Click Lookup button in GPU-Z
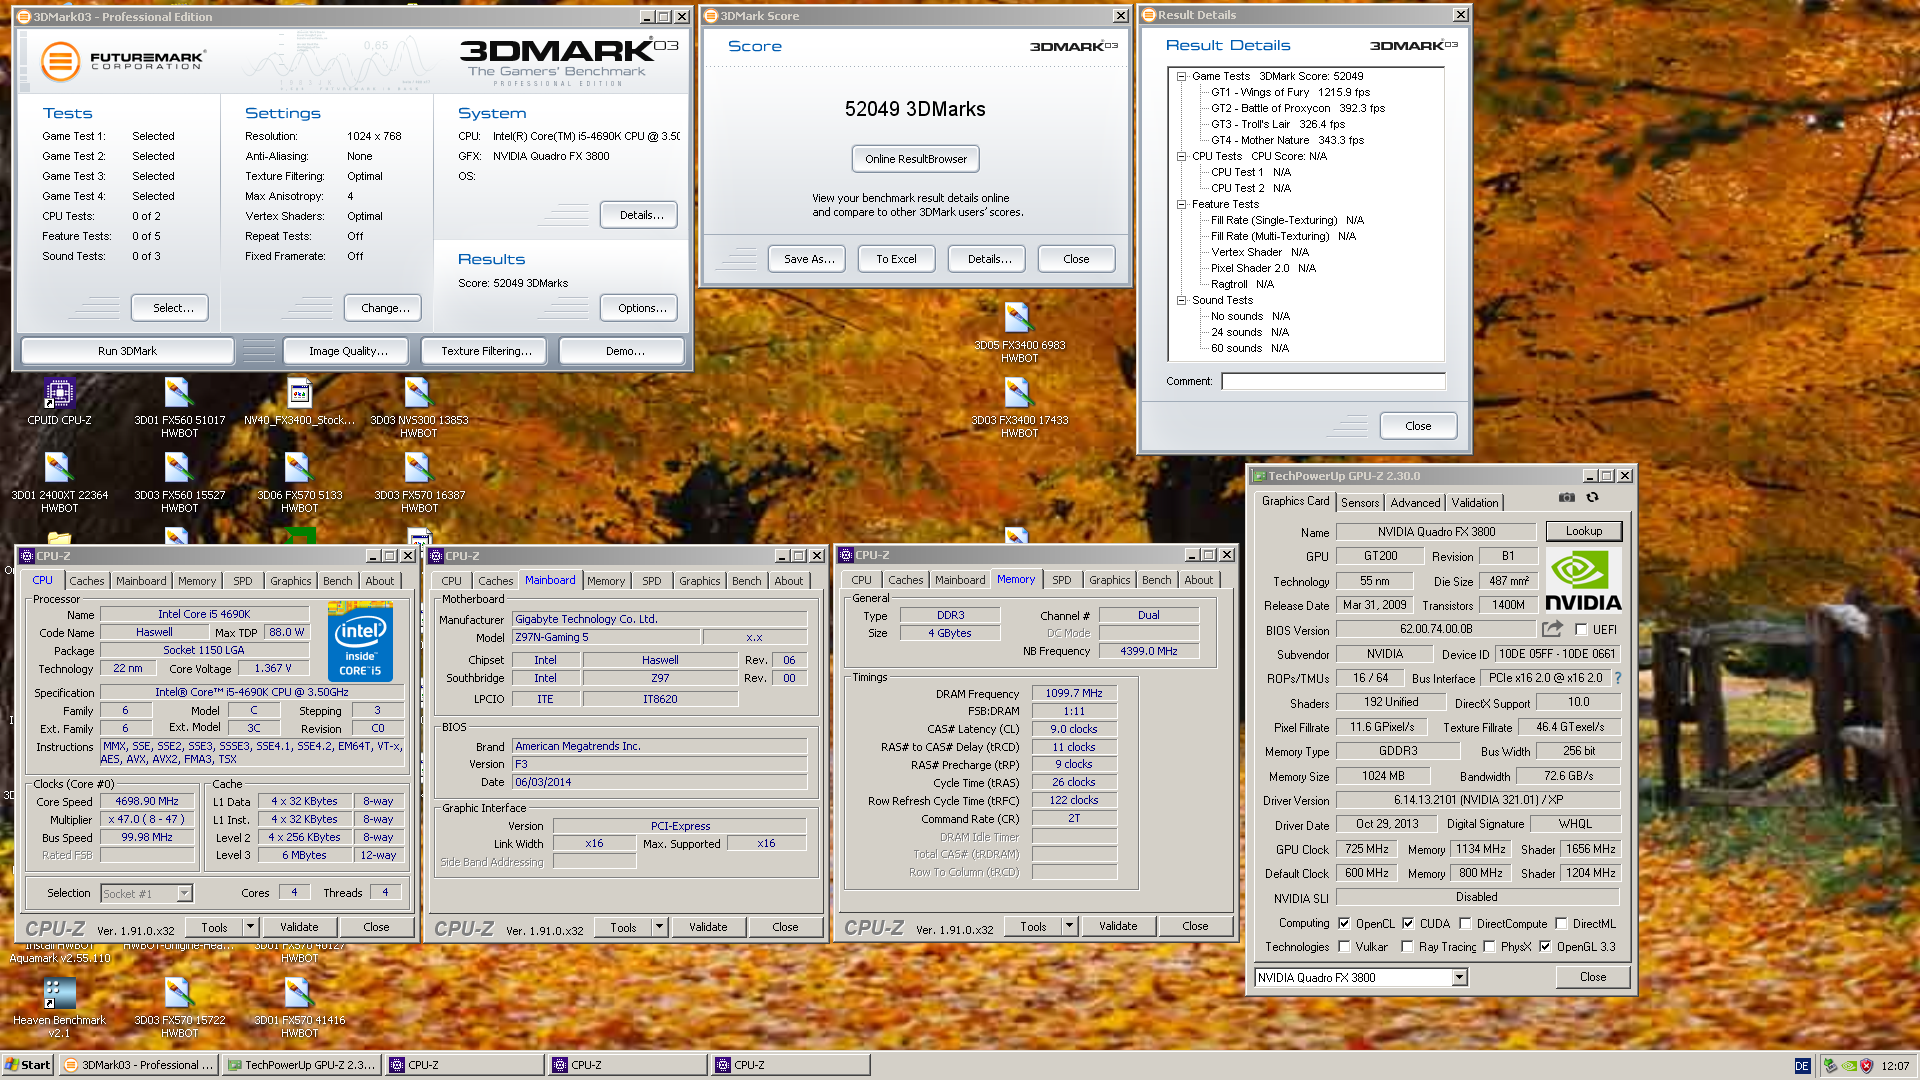This screenshot has height=1080, width=1920. coord(1583,531)
